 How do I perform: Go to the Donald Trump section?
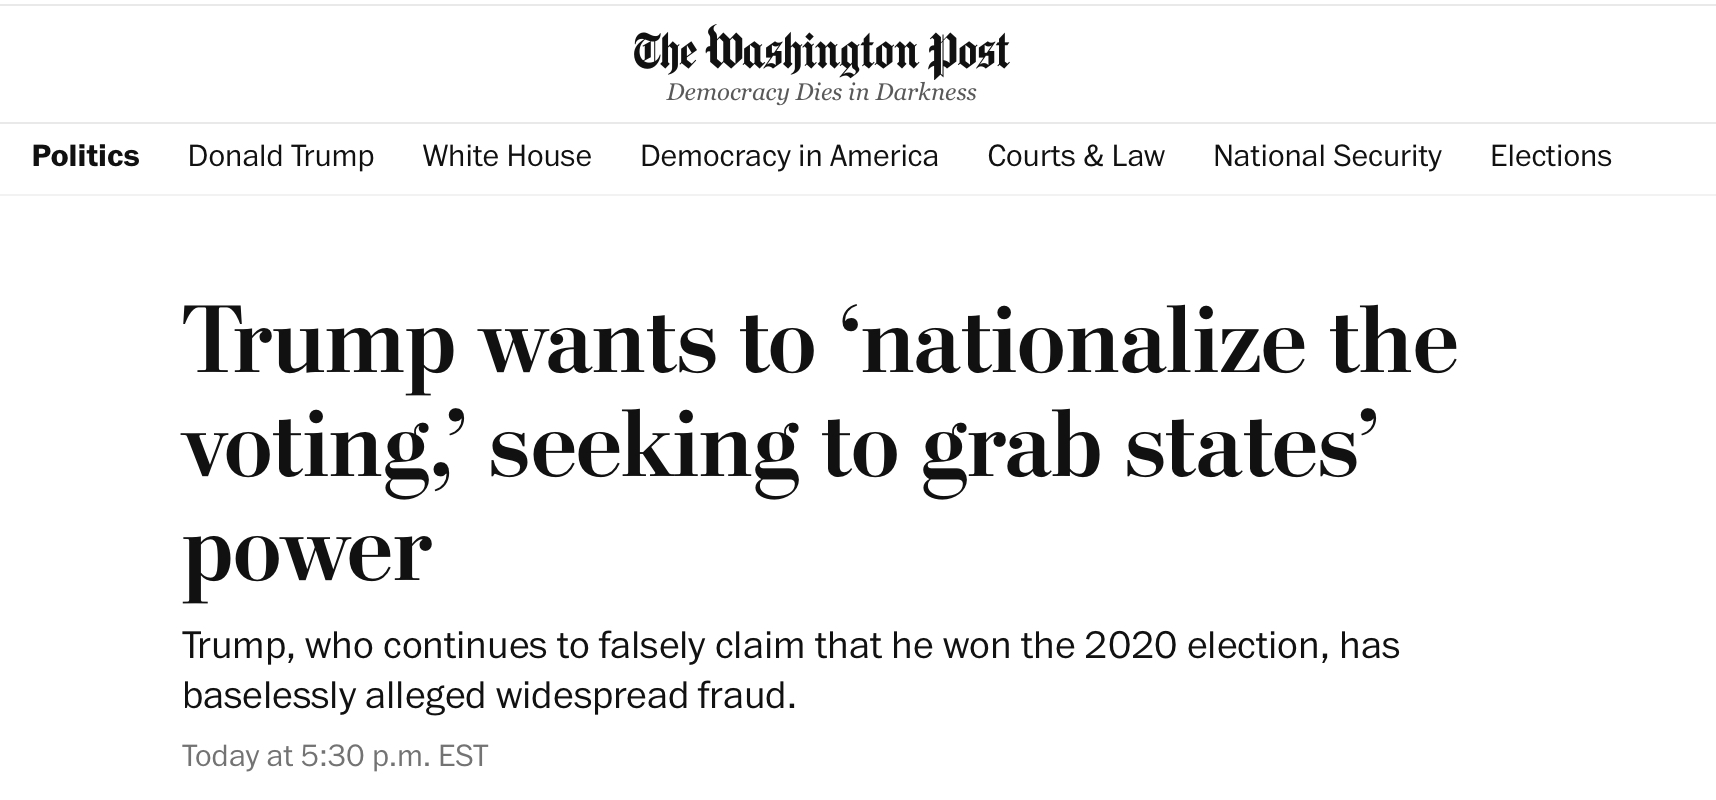281,156
